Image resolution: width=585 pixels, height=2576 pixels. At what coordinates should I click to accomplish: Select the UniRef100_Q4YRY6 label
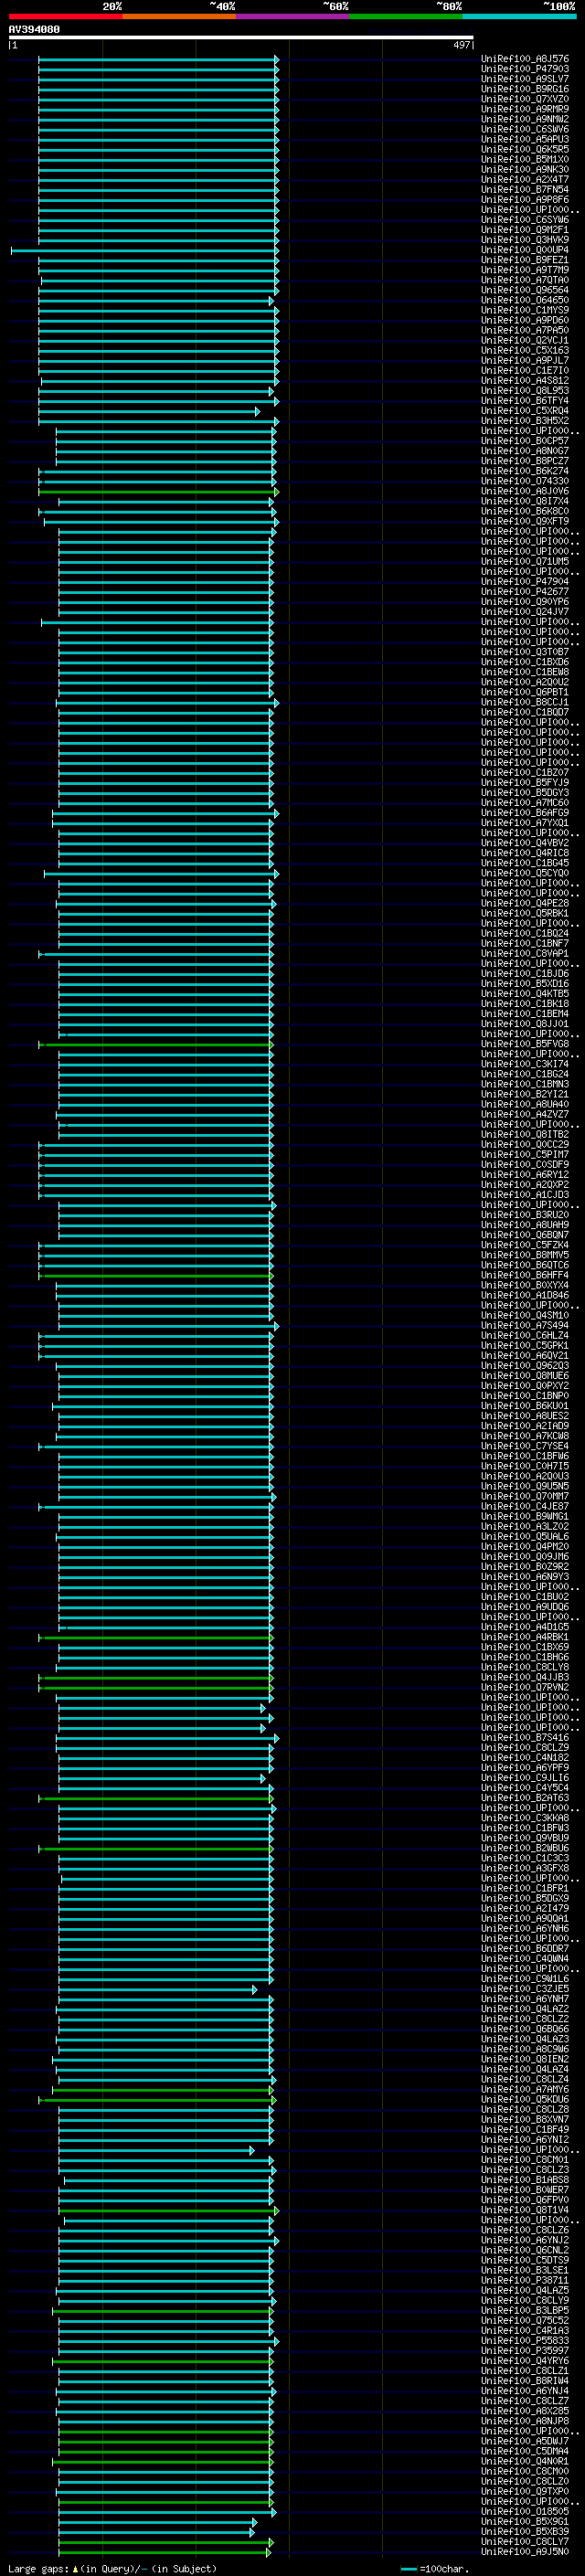click(x=525, y=2361)
